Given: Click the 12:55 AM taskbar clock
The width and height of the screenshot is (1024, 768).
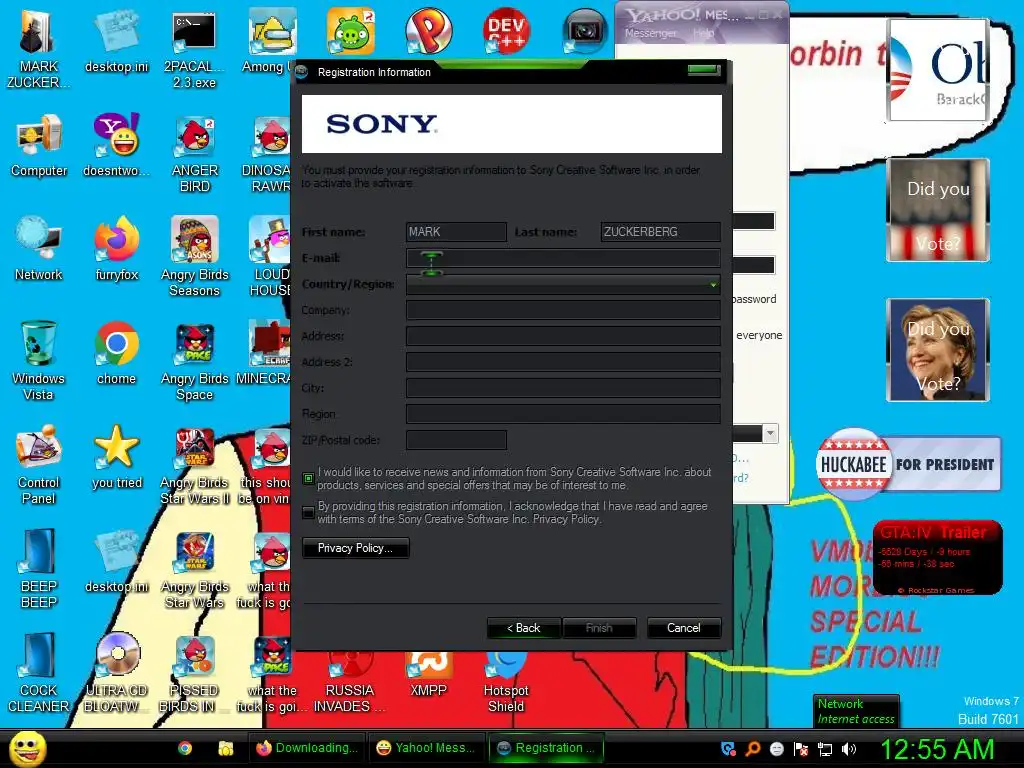Looking at the screenshot, I should click(937, 749).
